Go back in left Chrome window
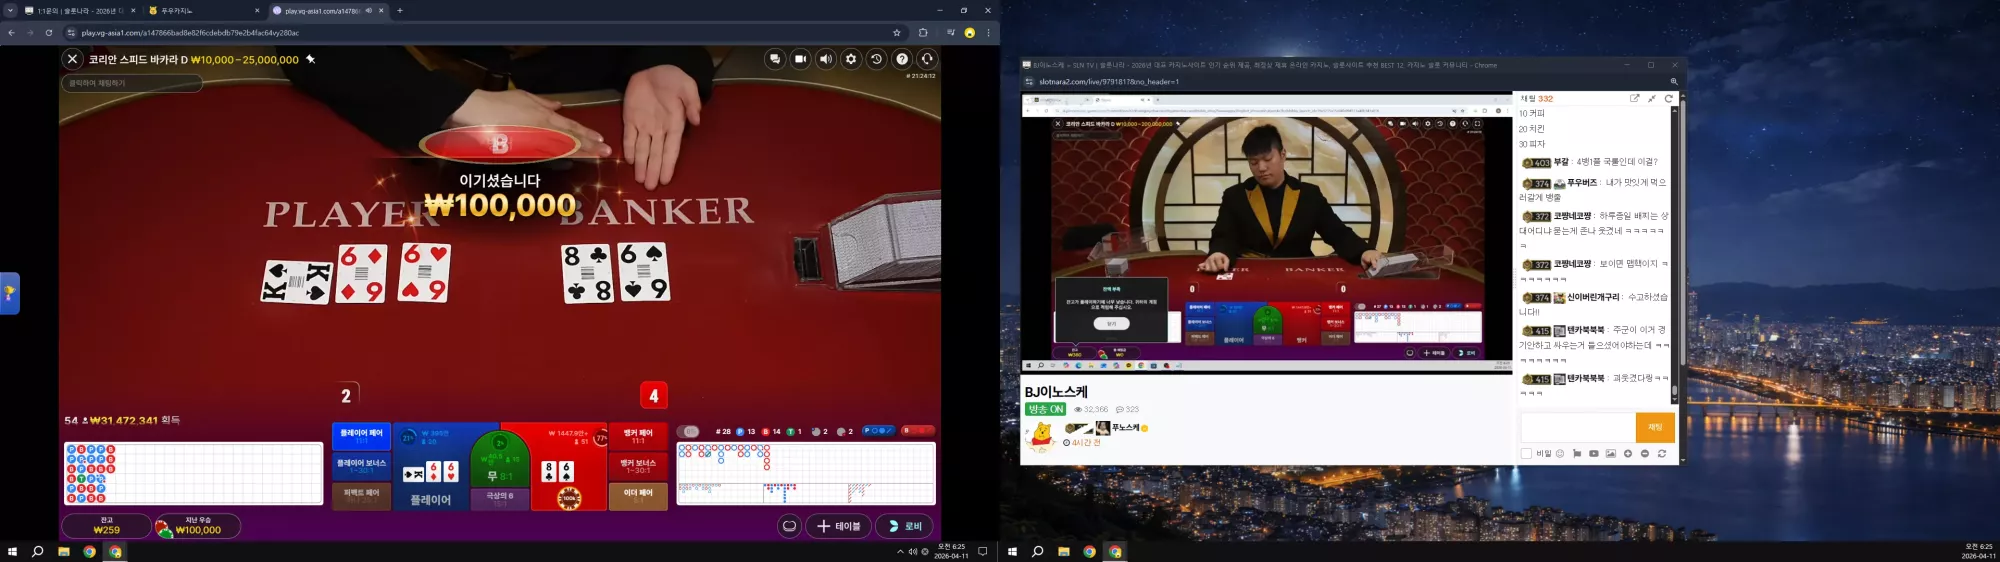This screenshot has width=2000, height=562. tap(11, 32)
